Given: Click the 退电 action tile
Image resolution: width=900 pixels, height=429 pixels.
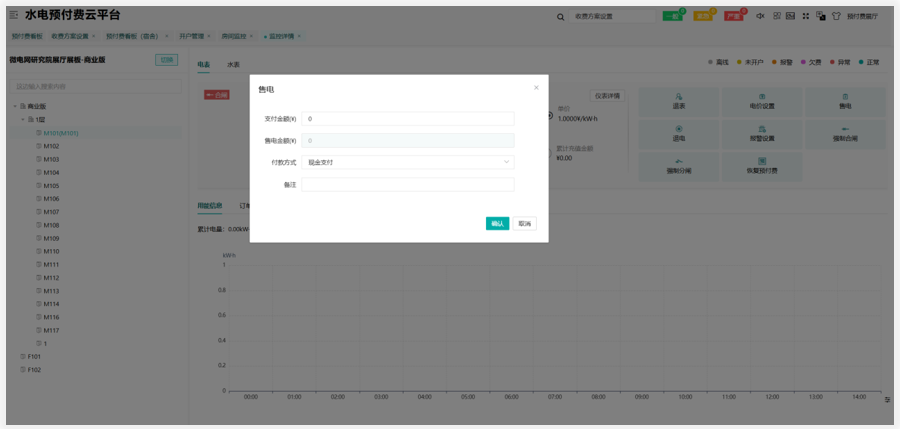Looking at the screenshot, I should pos(678,134).
